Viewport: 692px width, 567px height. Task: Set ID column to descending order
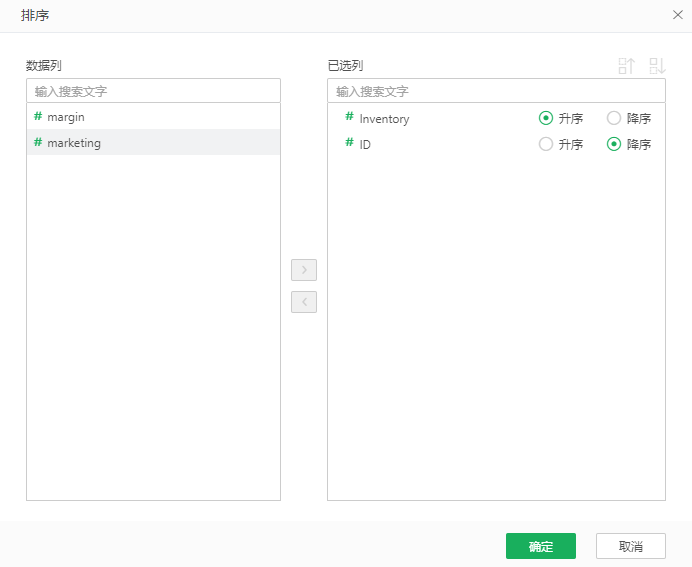click(614, 144)
